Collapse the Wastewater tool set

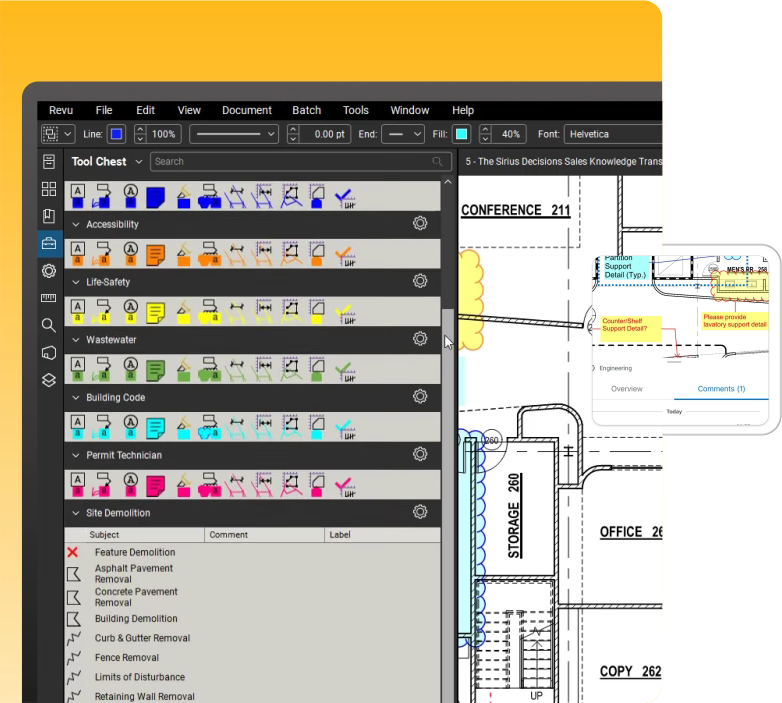(76, 340)
